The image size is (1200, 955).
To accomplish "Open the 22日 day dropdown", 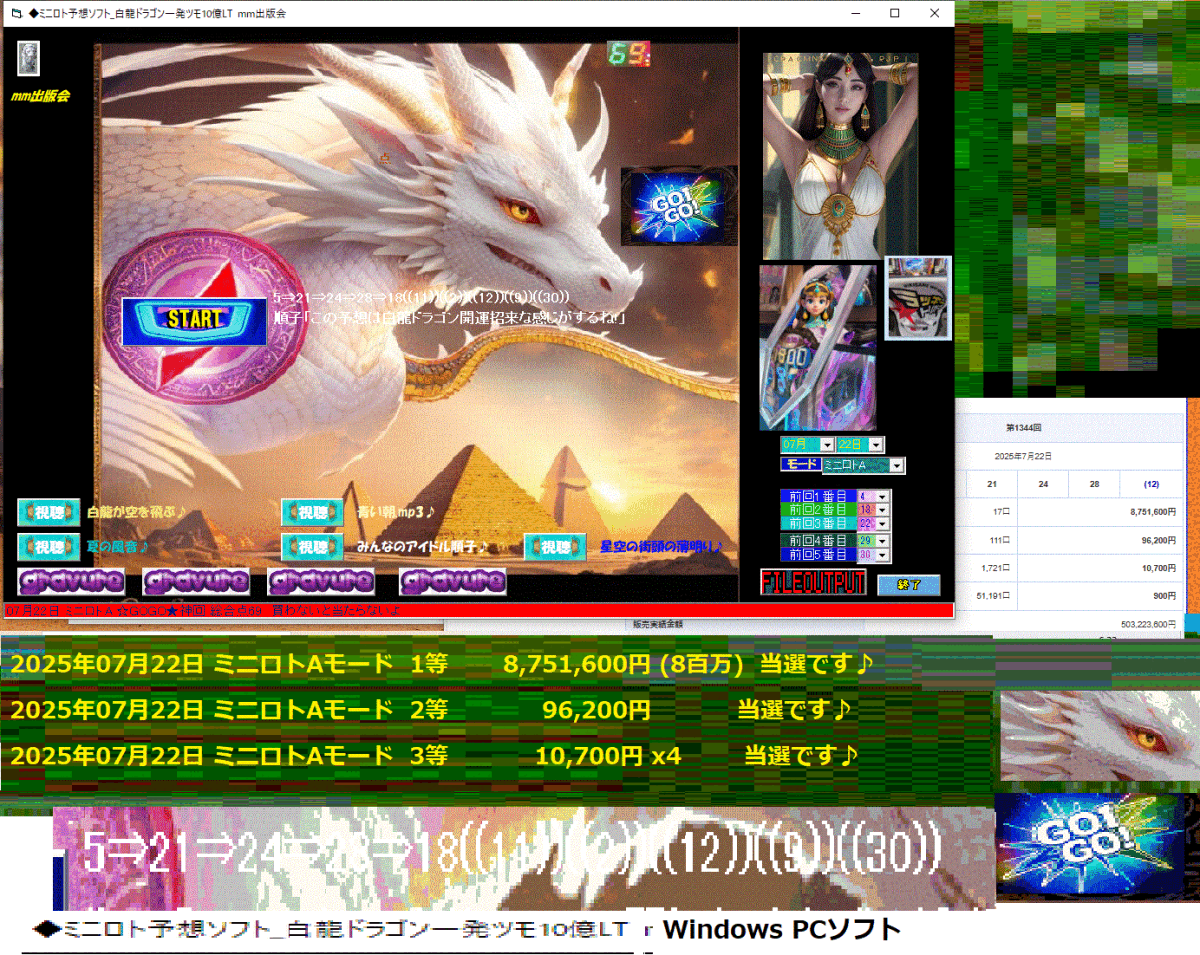I will [x=876, y=444].
